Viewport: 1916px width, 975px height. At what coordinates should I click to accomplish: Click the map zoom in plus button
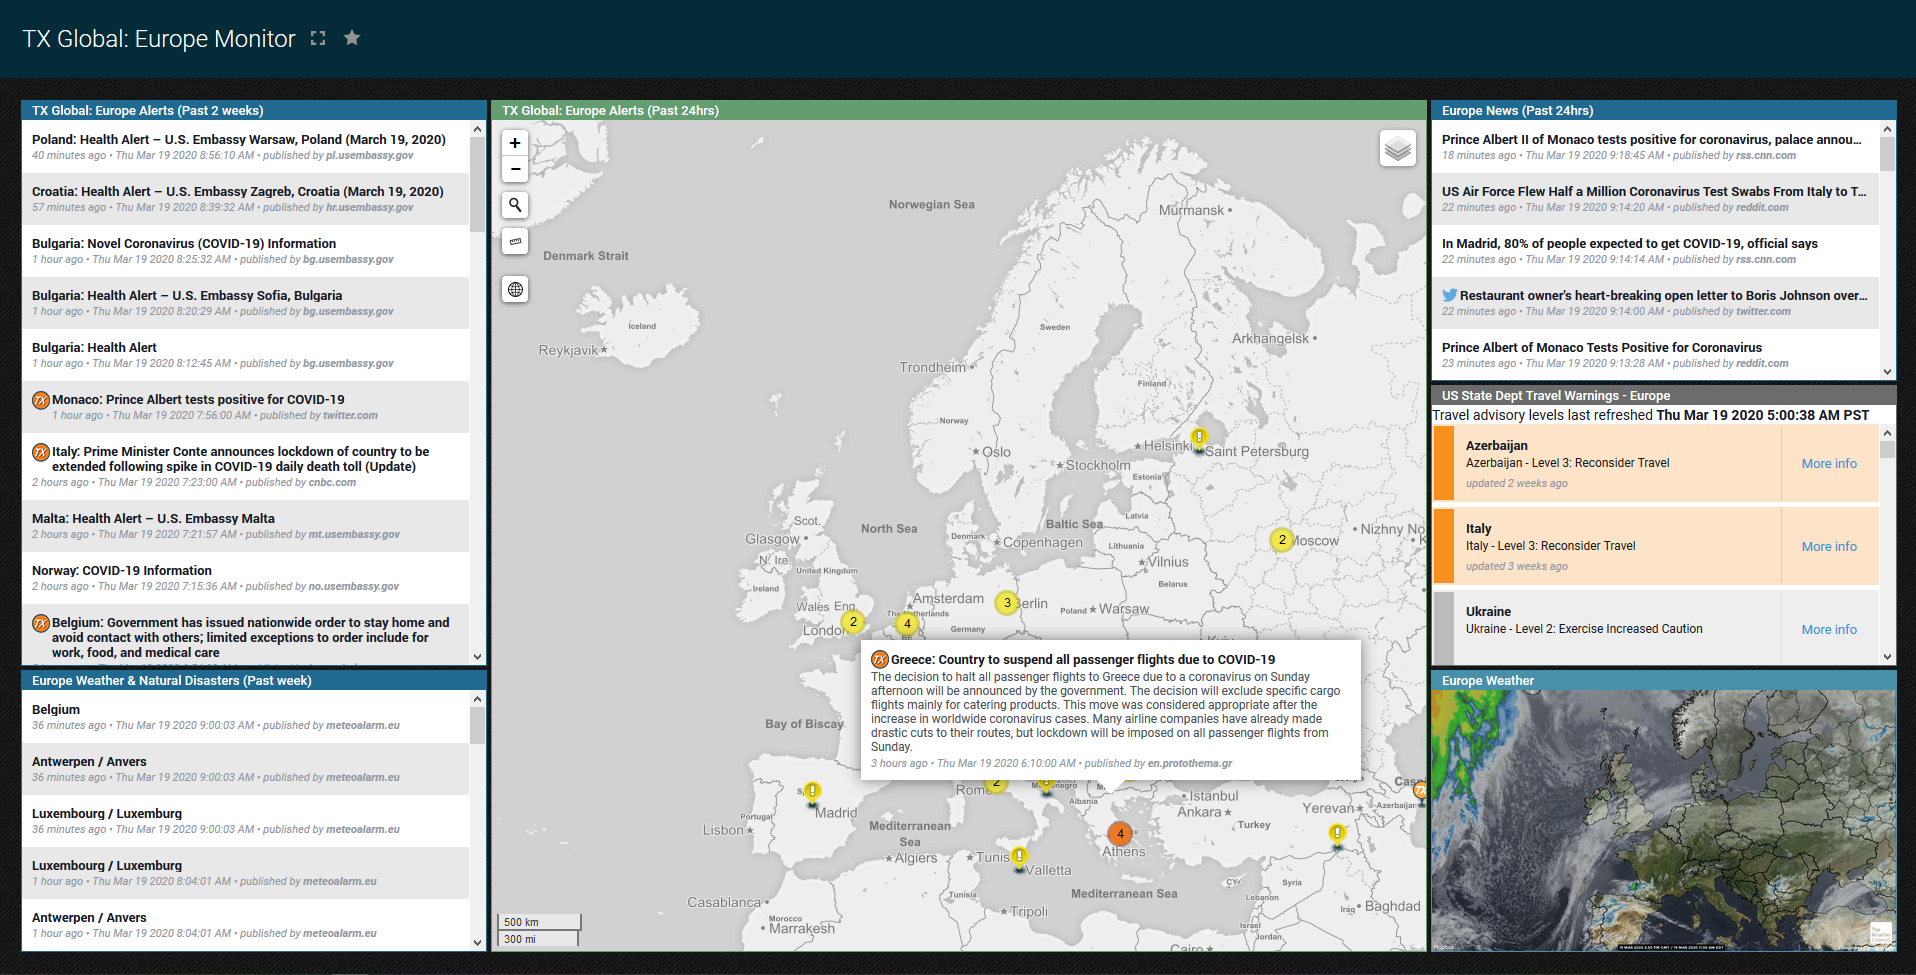pyautogui.click(x=515, y=143)
